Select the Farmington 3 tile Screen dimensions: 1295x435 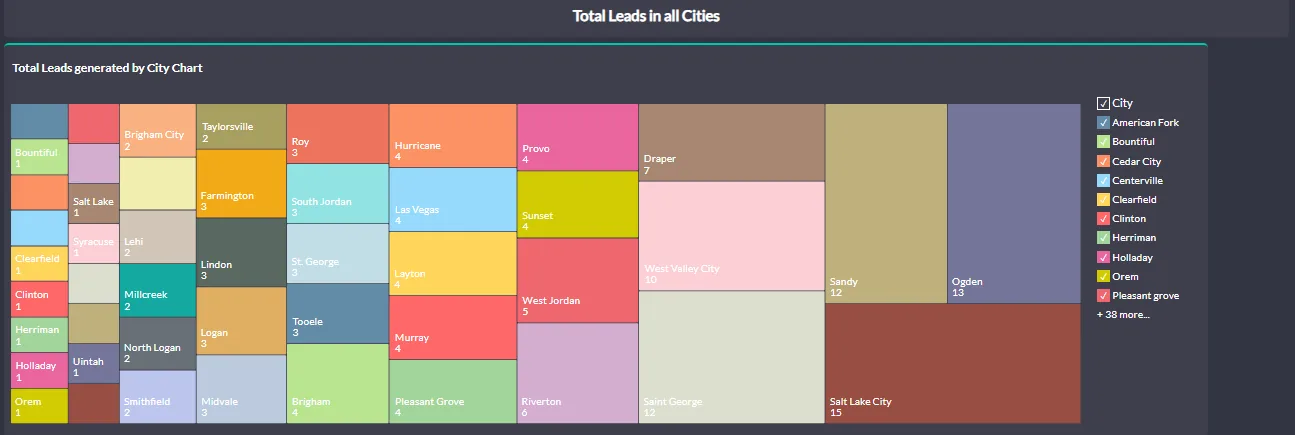click(241, 183)
